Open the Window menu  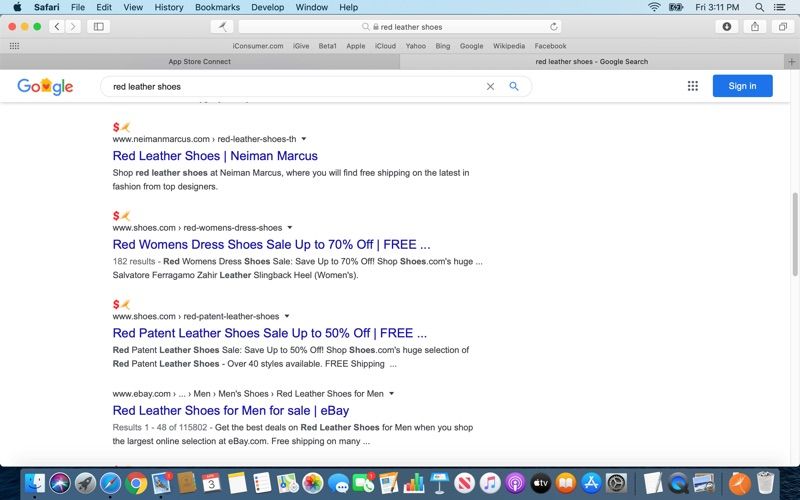pos(312,7)
